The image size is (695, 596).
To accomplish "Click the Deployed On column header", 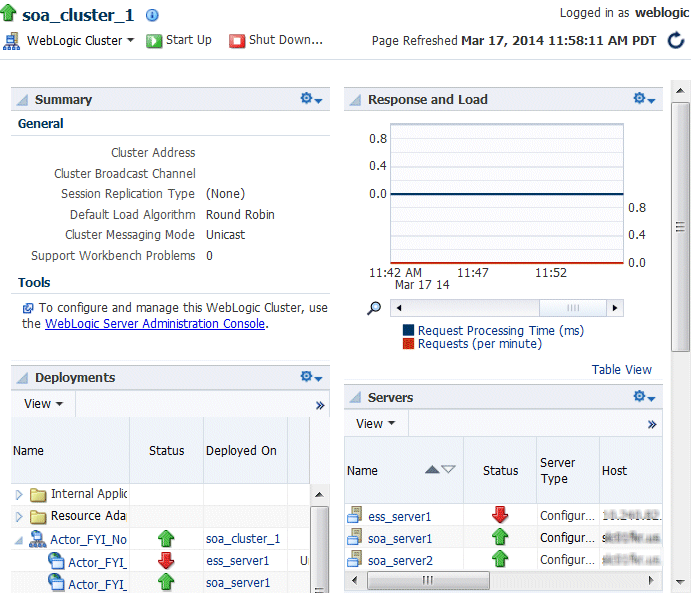I will (246, 451).
